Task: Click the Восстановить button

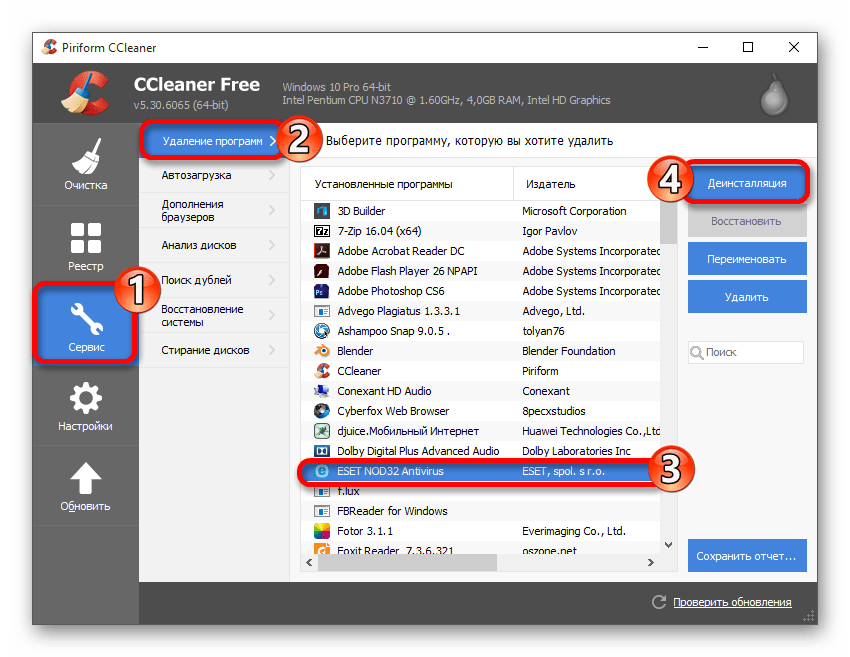Action: pos(747,221)
